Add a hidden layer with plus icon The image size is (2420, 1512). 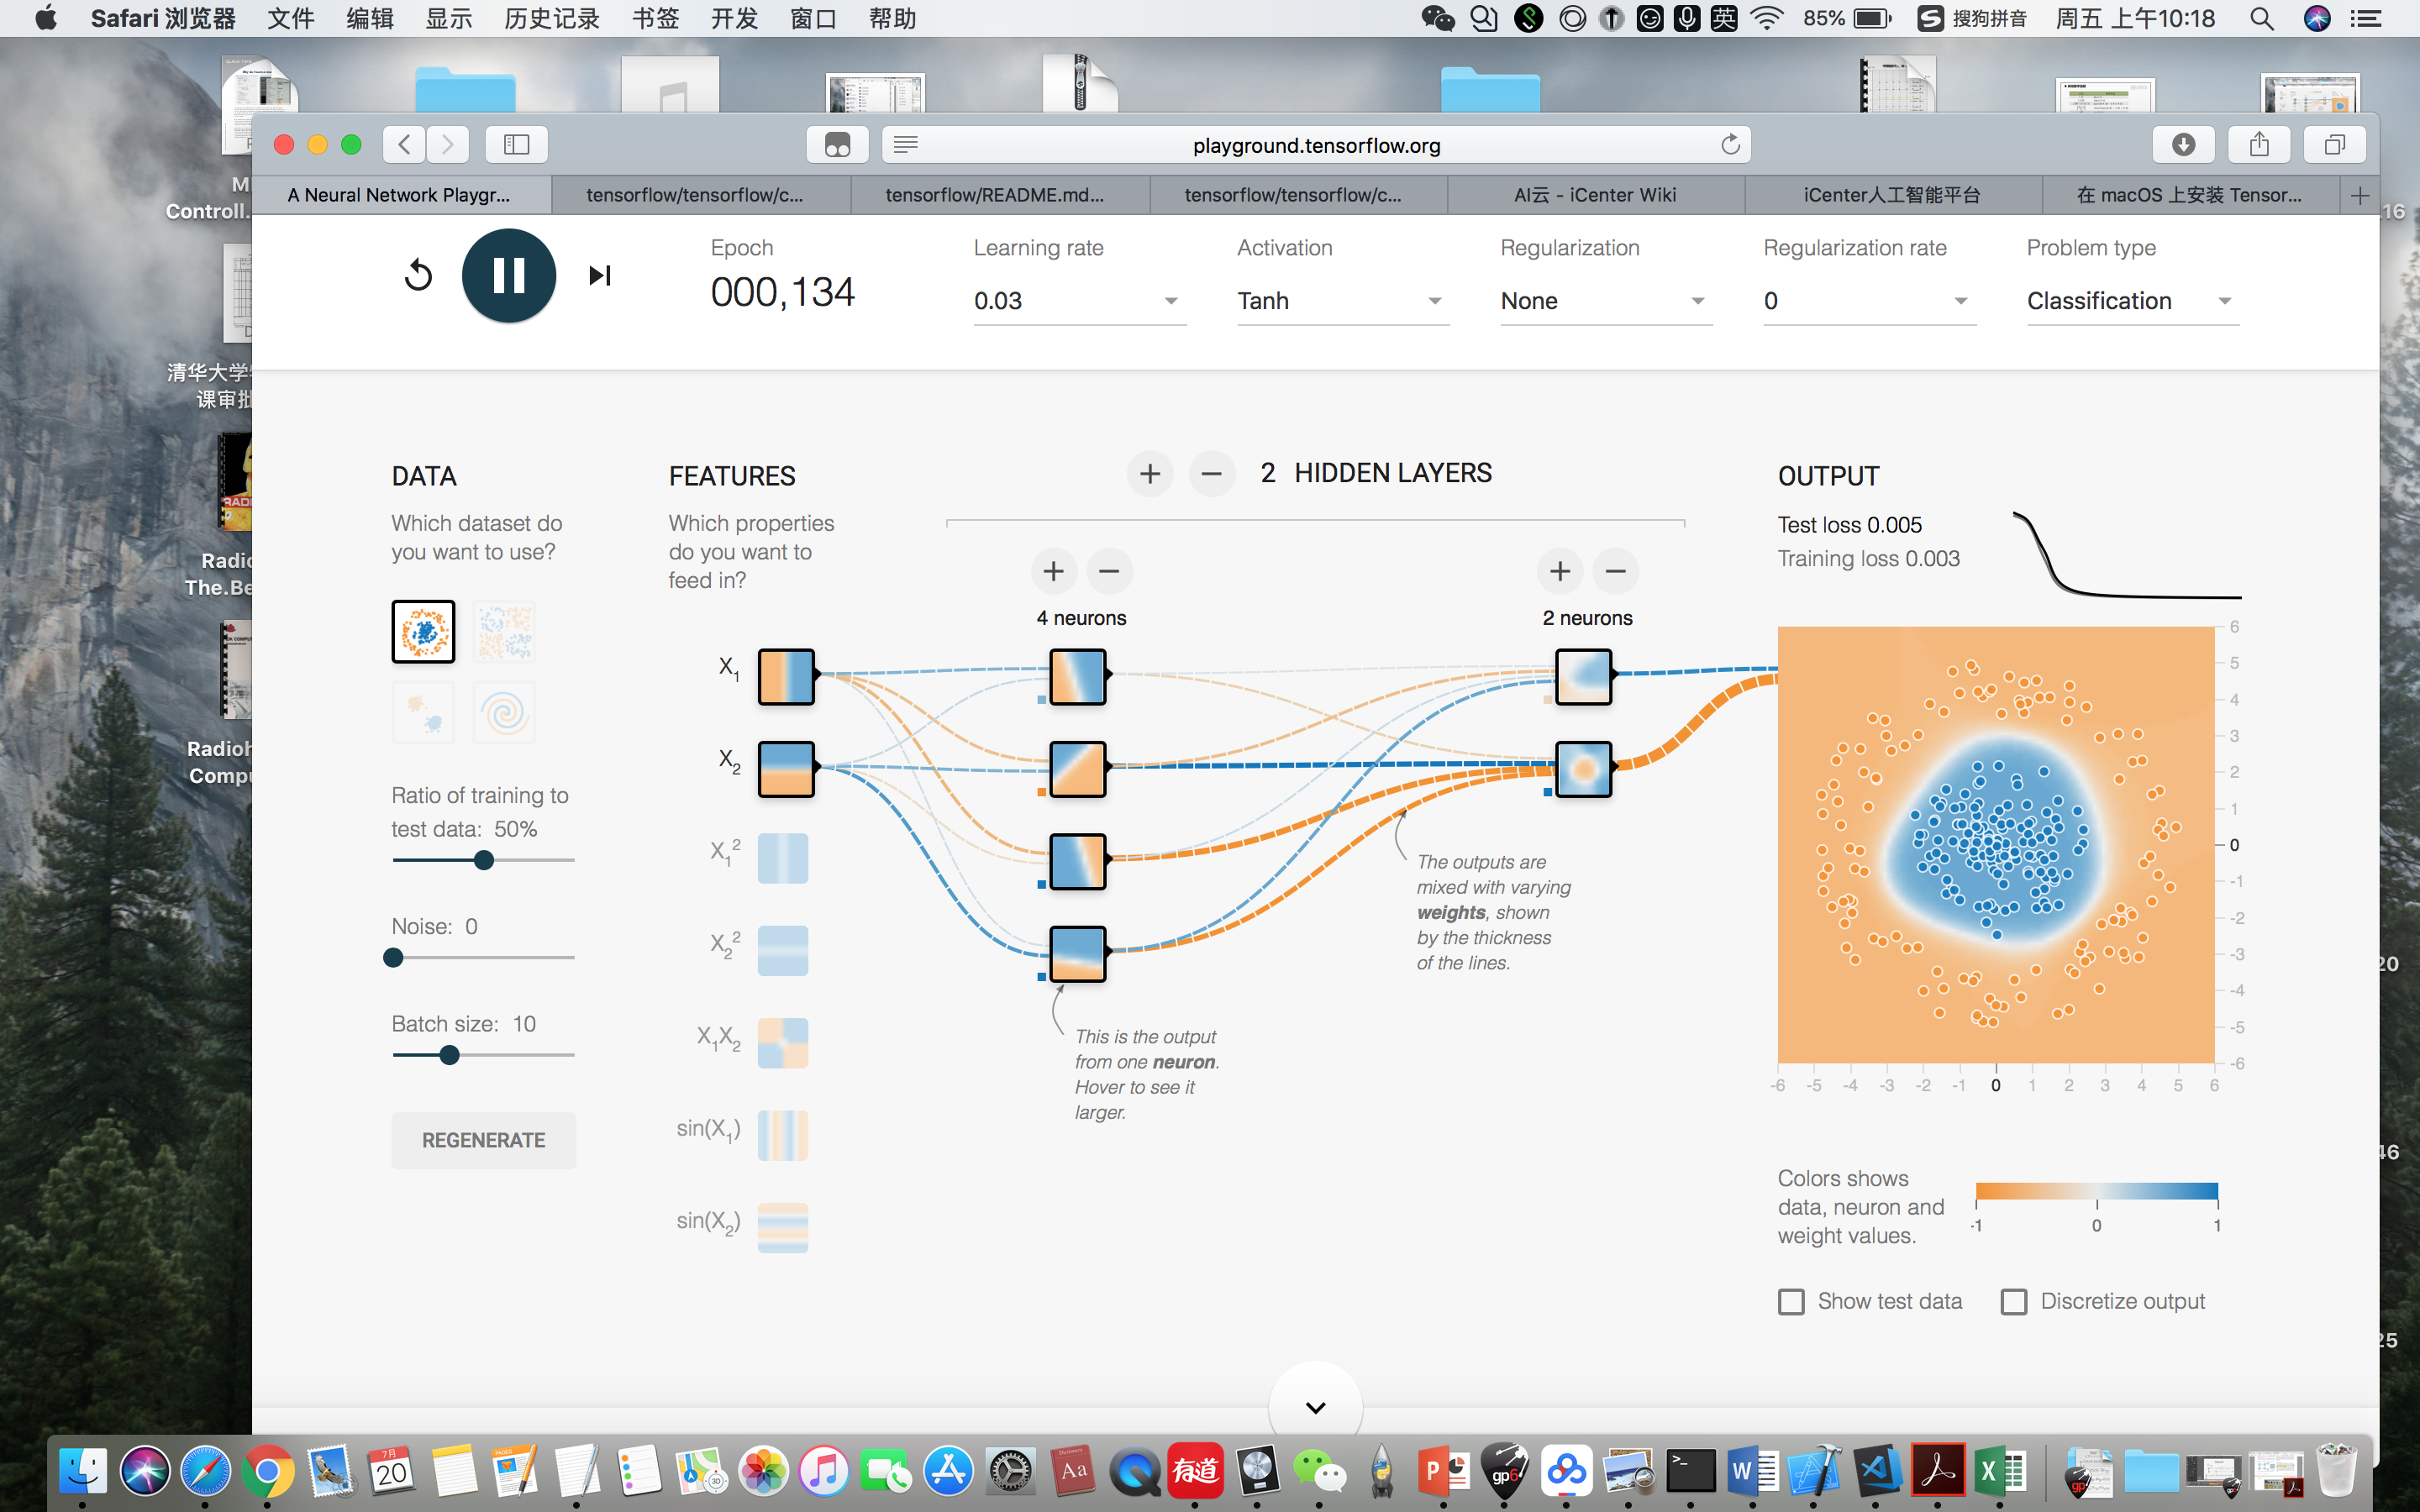(1150, 473)
